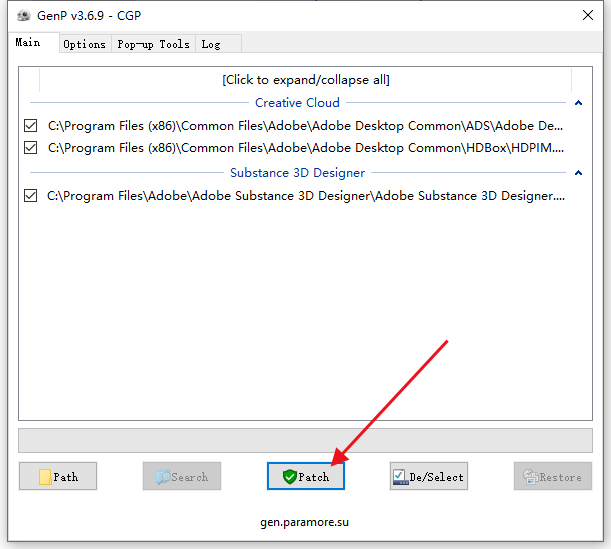The height and width of the screenshot is (549, 611).
Task: Select the Substance 3D Designer group title
Action: tap(297, 173)
